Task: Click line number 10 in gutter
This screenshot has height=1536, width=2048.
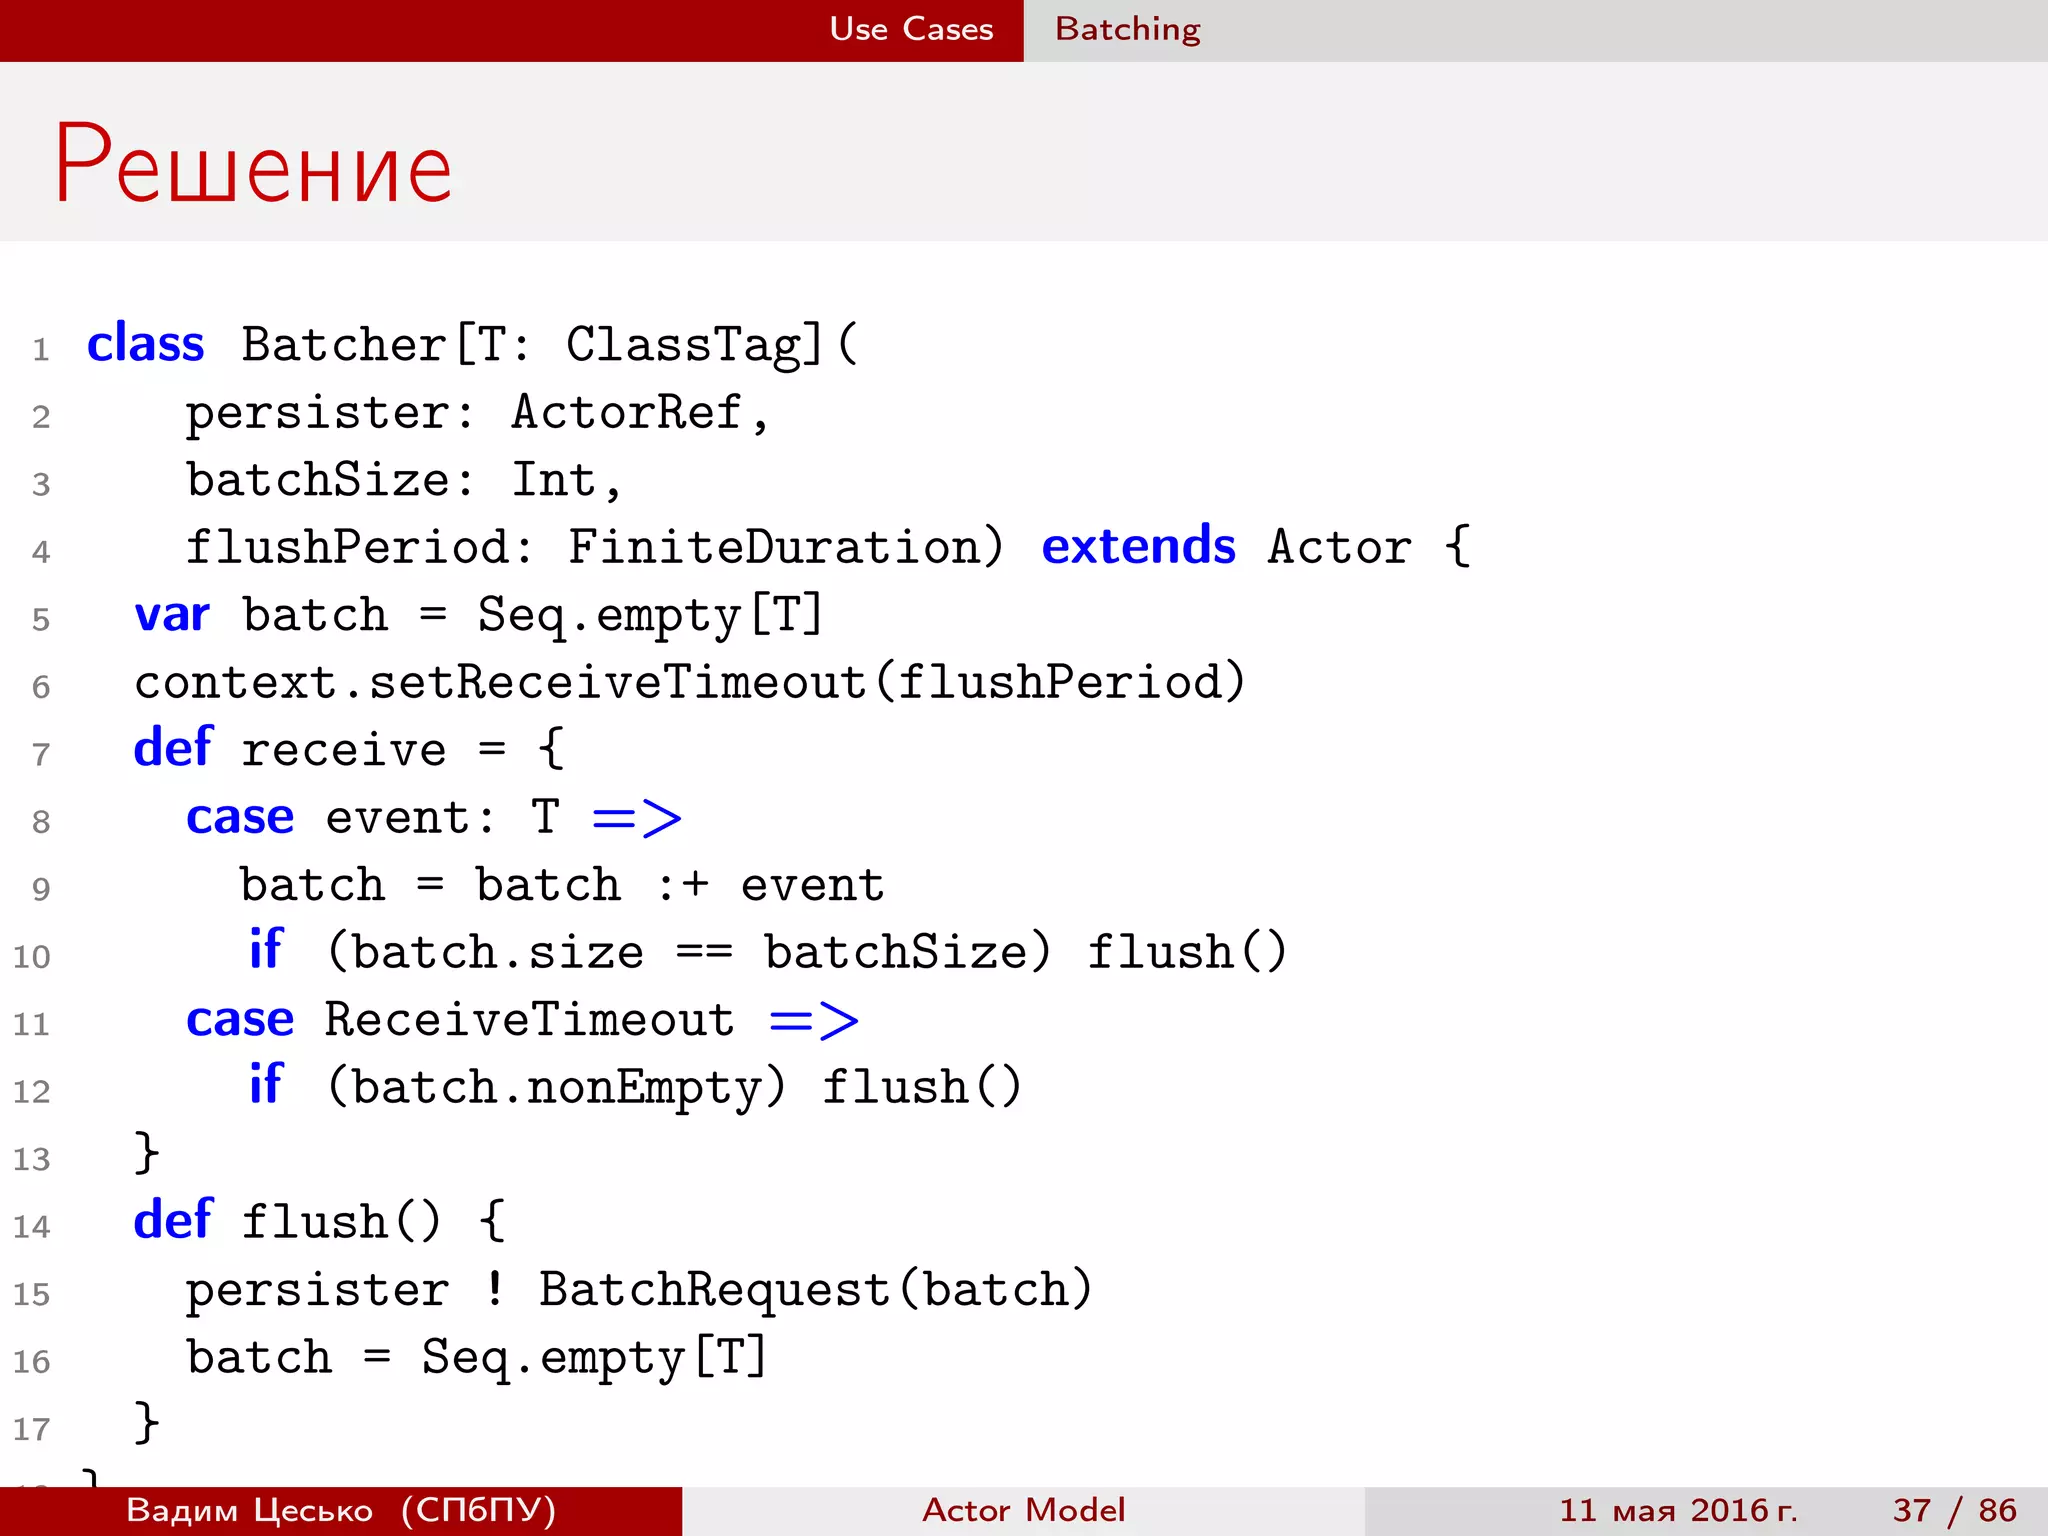Action: (32, 957)
